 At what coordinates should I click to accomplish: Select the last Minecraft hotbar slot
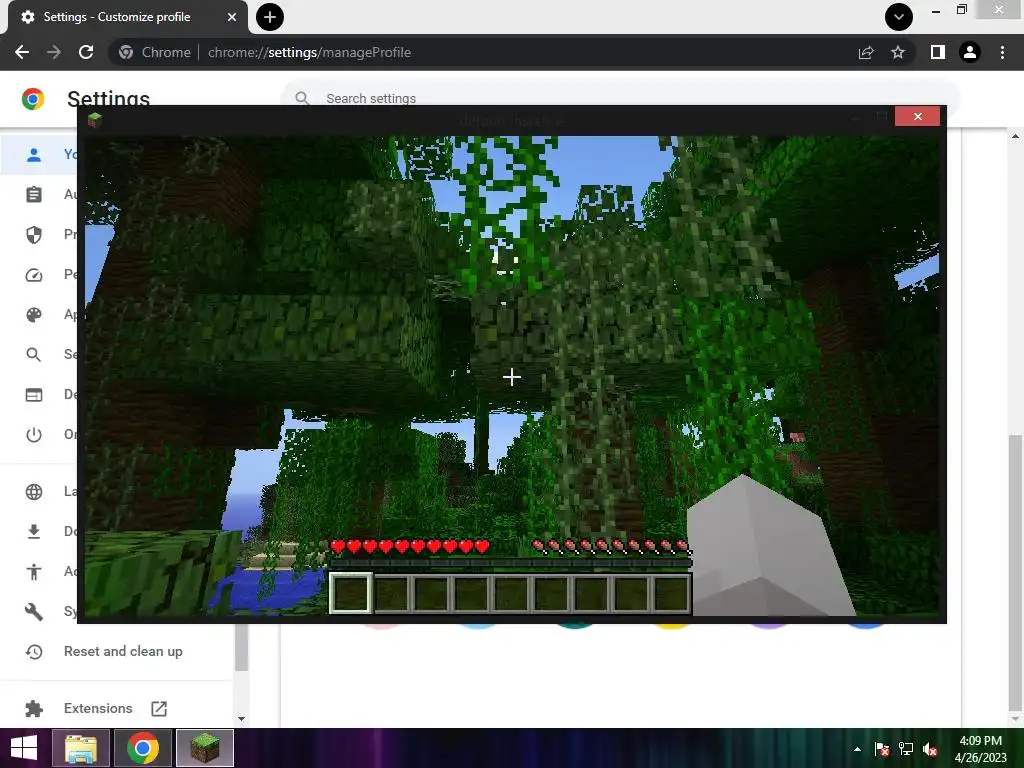point(671,594)
